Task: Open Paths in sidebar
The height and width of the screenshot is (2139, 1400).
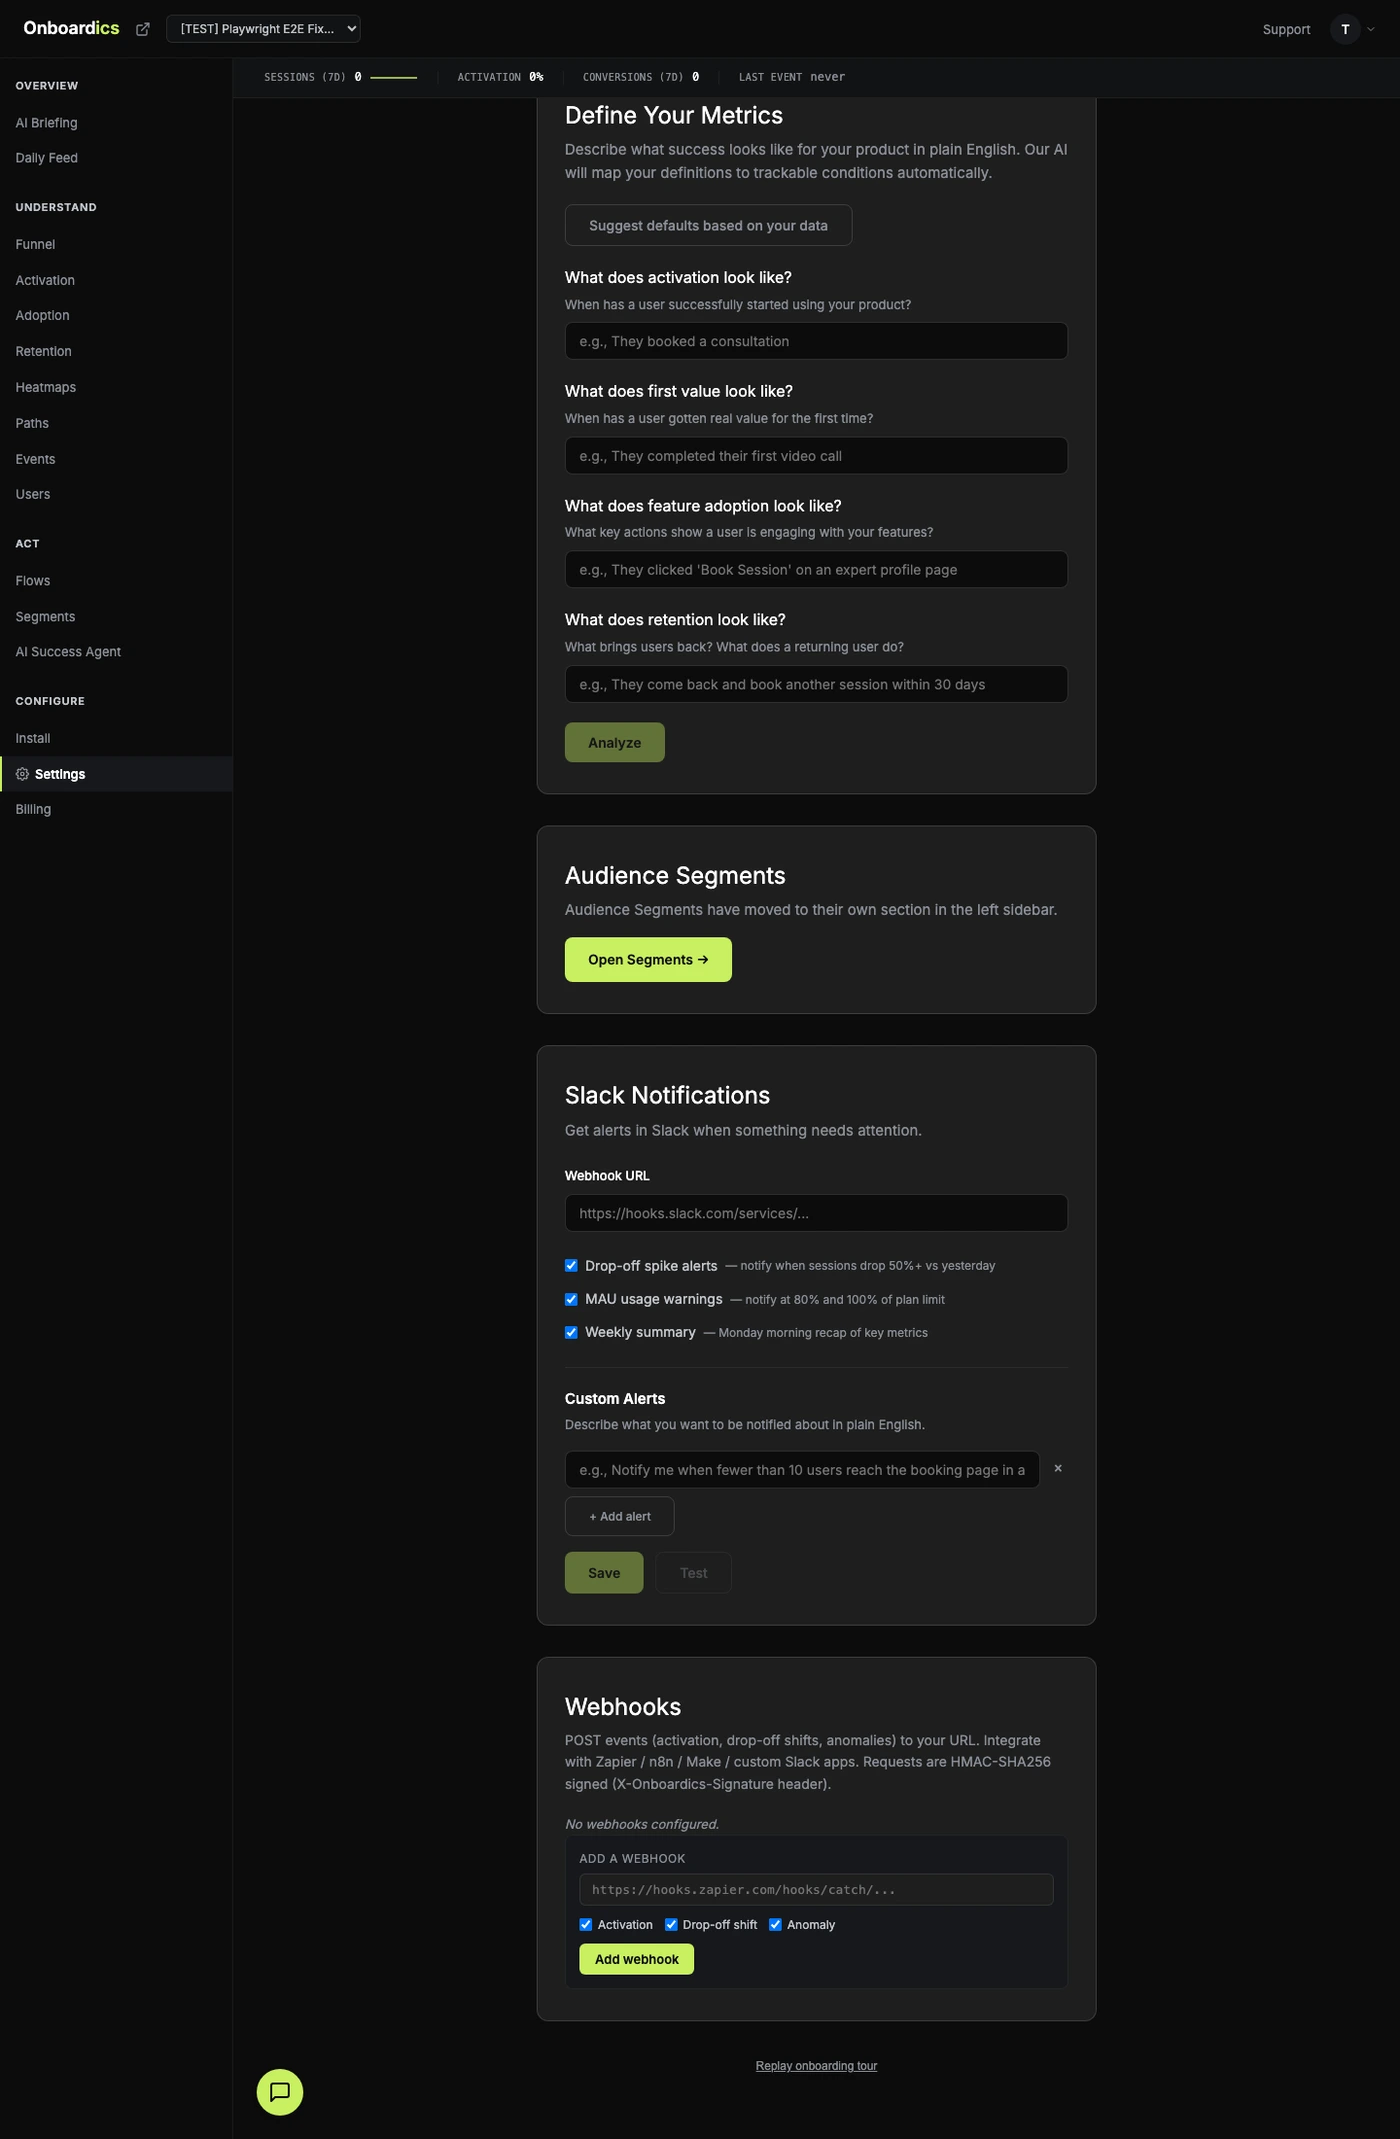Action: 32,423
